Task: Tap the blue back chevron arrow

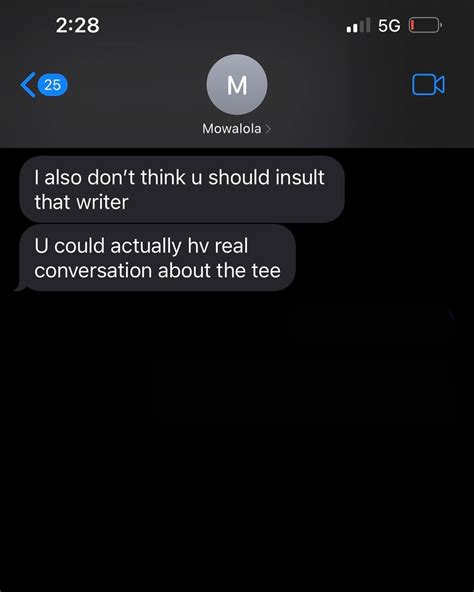Action: click(x=28, y=85)
